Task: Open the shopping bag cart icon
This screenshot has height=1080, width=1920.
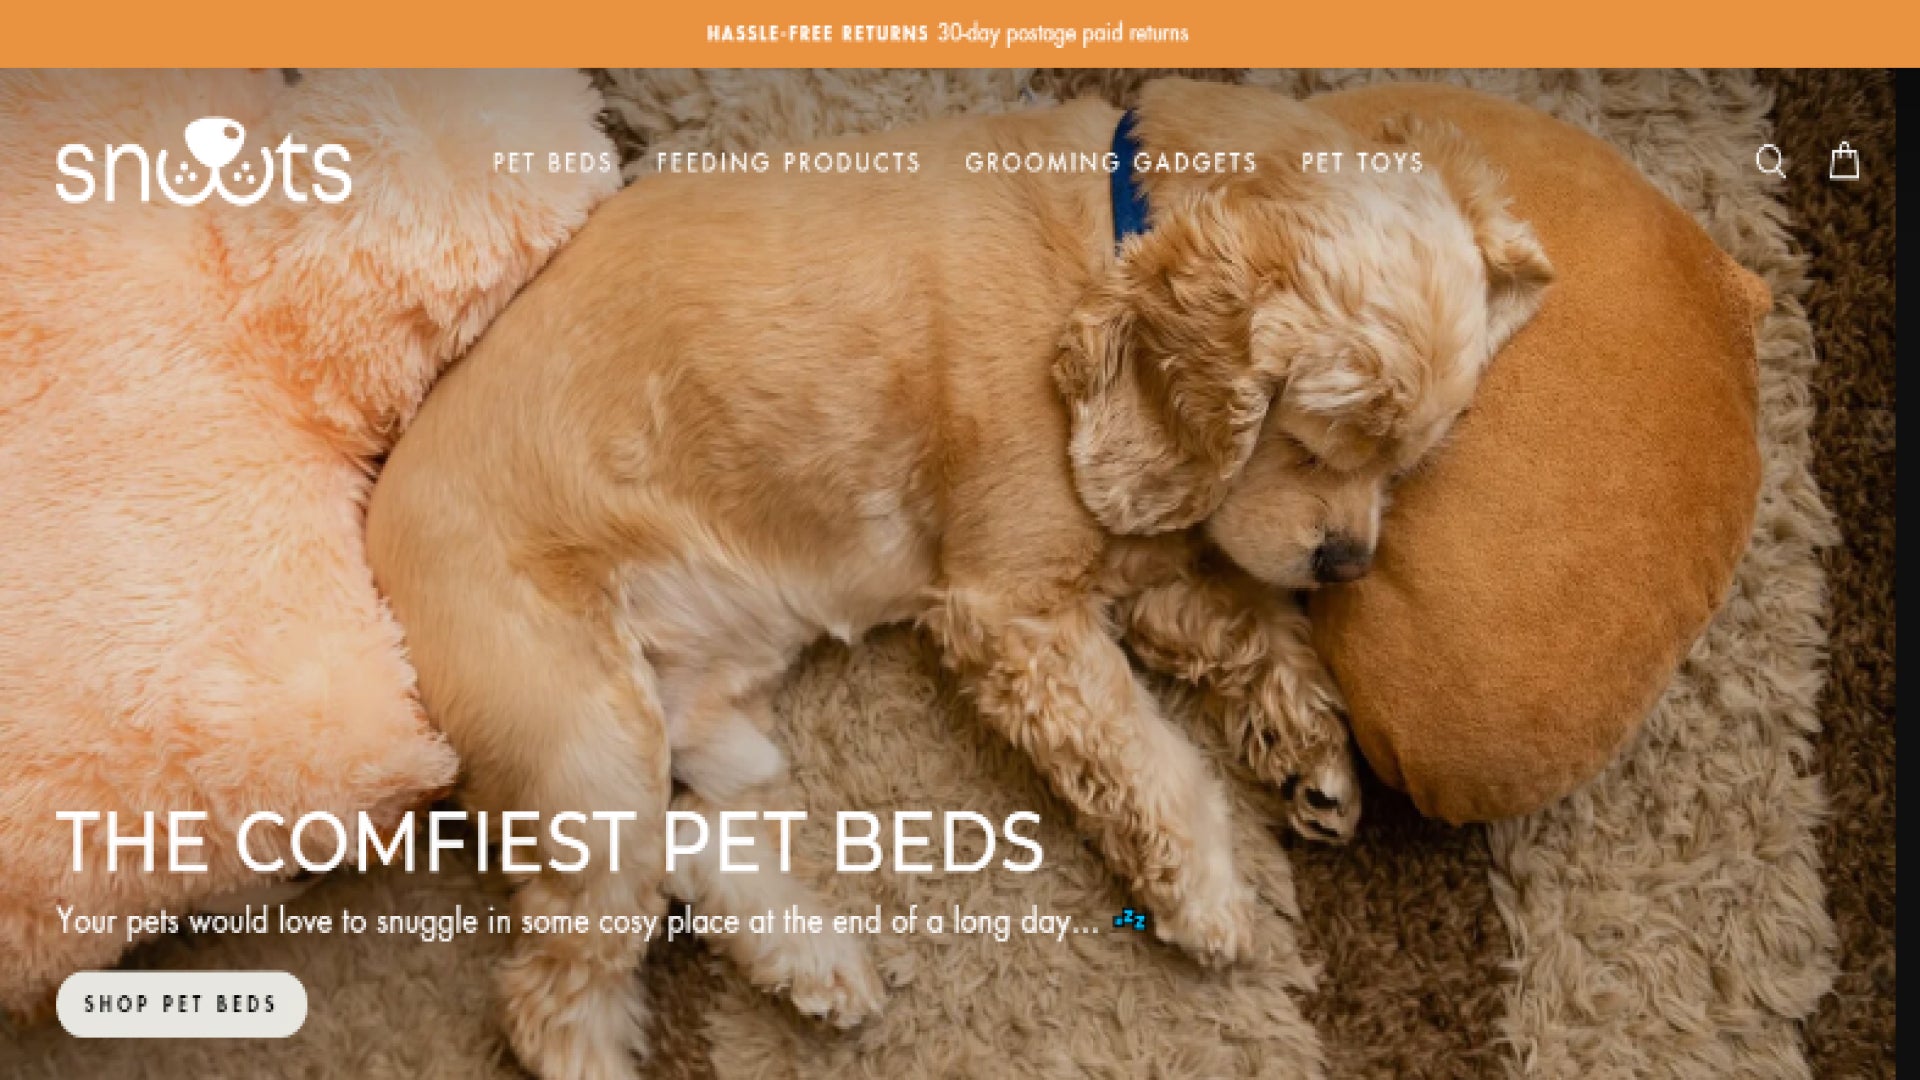Action: (1844, 160)
